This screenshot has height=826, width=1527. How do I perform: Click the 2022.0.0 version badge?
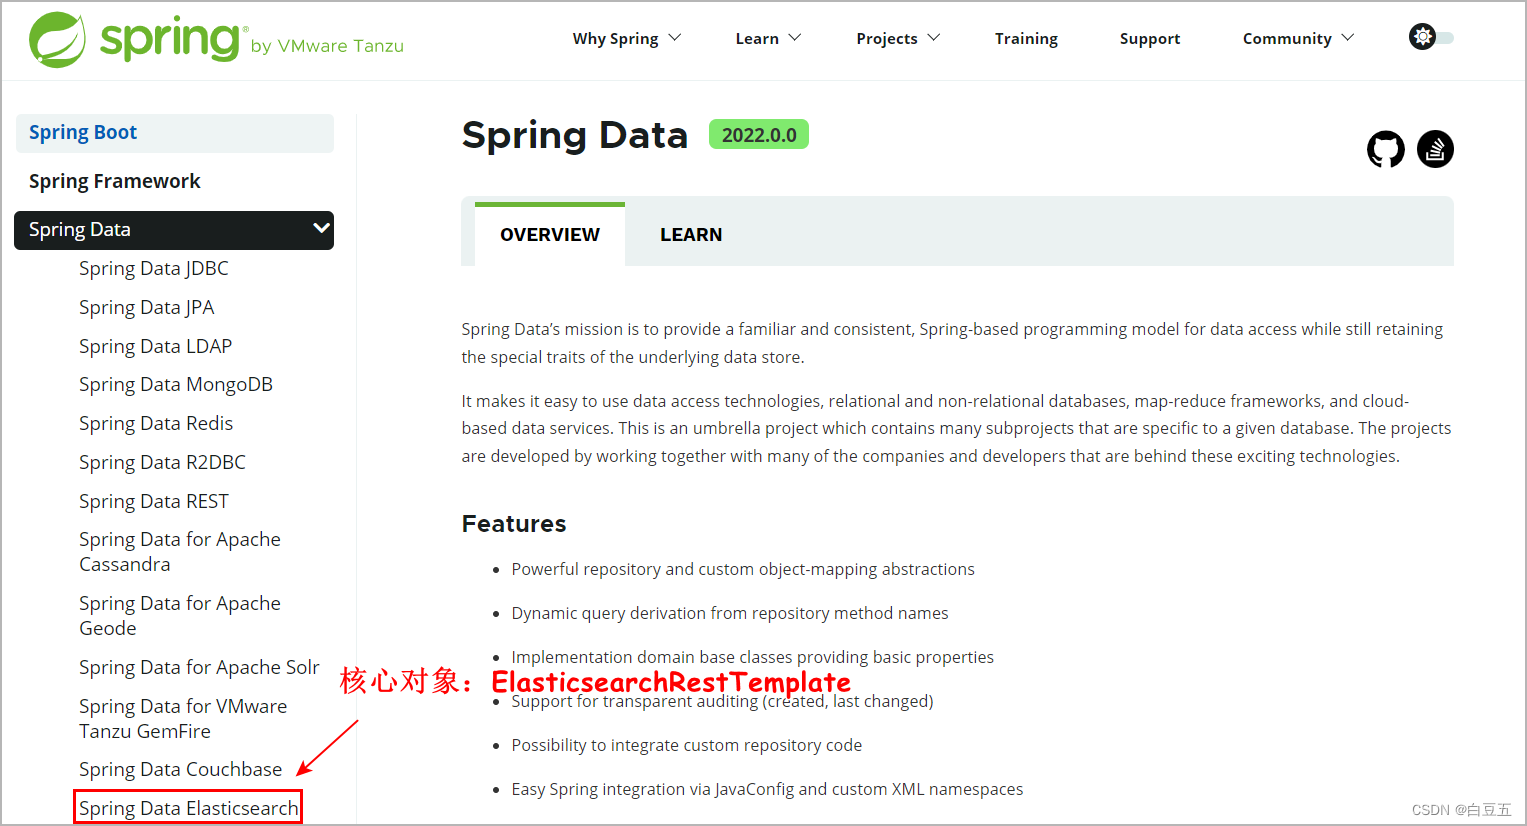pyautogui.click(x=759, y=135)
